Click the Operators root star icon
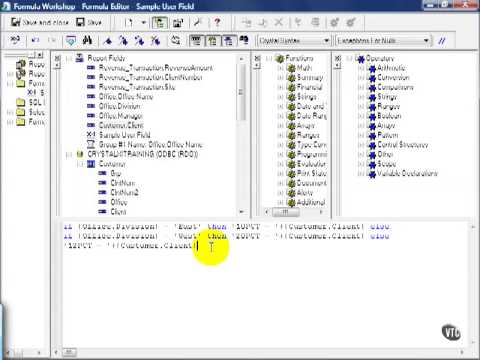 tap(360, 59)
